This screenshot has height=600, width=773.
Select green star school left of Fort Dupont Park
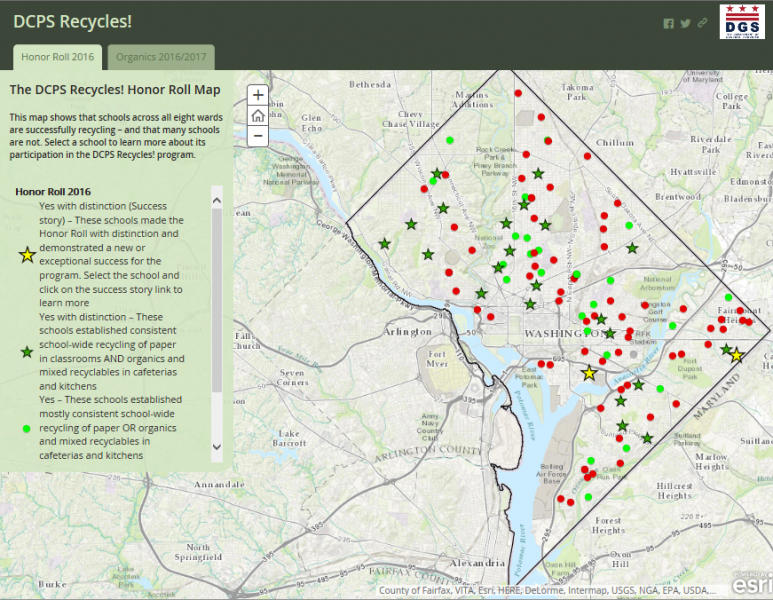coord(638,385)
